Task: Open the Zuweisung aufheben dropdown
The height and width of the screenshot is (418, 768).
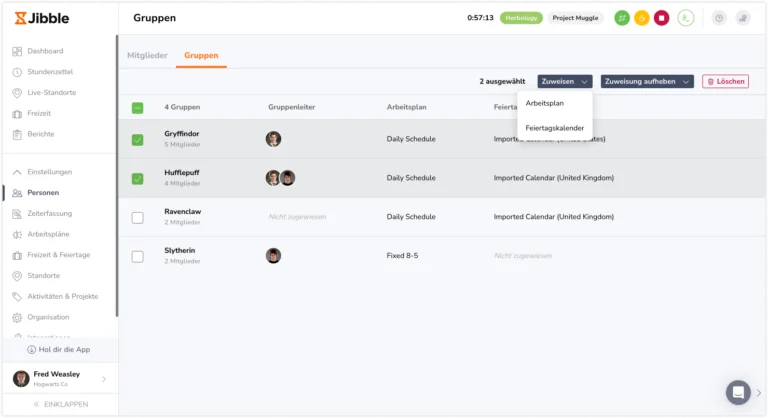Action: click(647, 81)
